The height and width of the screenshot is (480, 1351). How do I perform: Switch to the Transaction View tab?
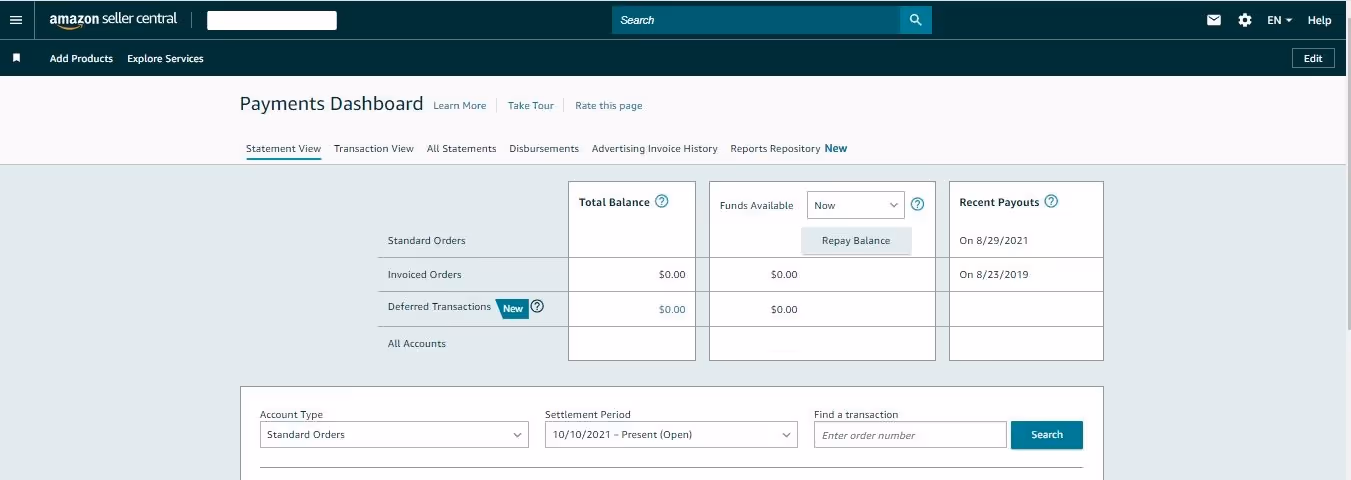(x=374, y=149)
